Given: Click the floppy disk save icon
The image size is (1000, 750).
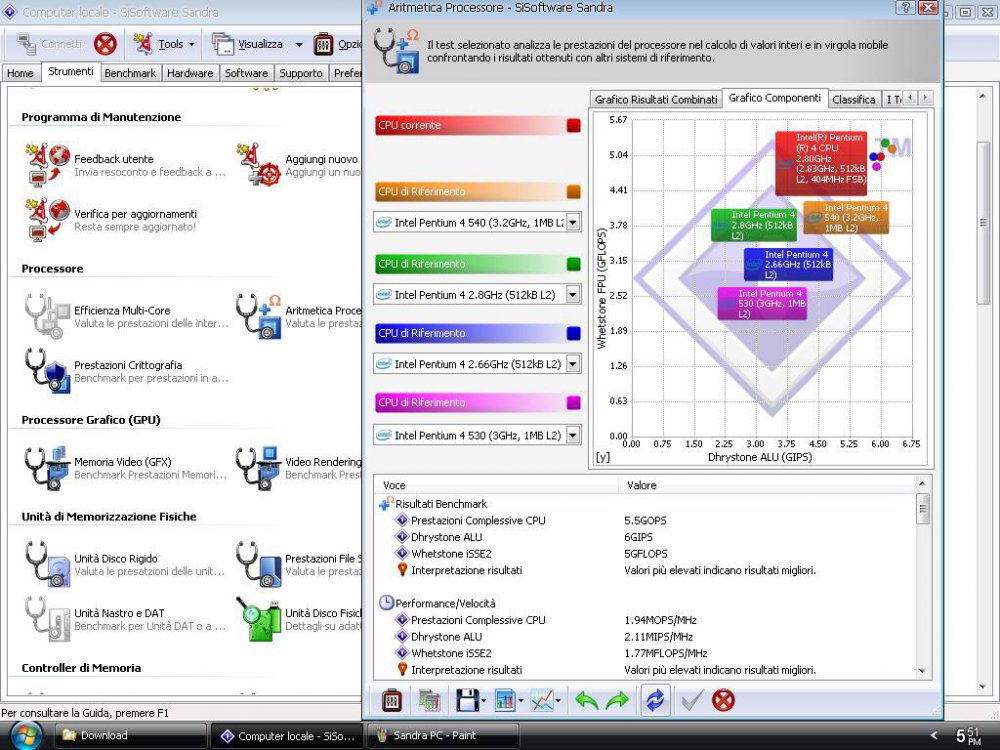Looking at the screenshot, I should (465, 700).
